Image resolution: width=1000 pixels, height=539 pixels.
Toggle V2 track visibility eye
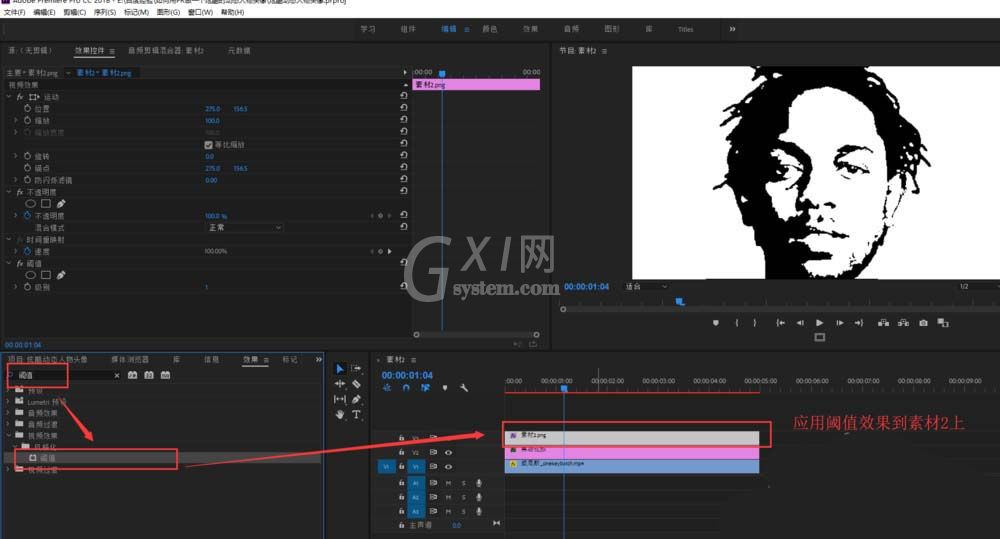pyautogui.click(x=448, y=452)
